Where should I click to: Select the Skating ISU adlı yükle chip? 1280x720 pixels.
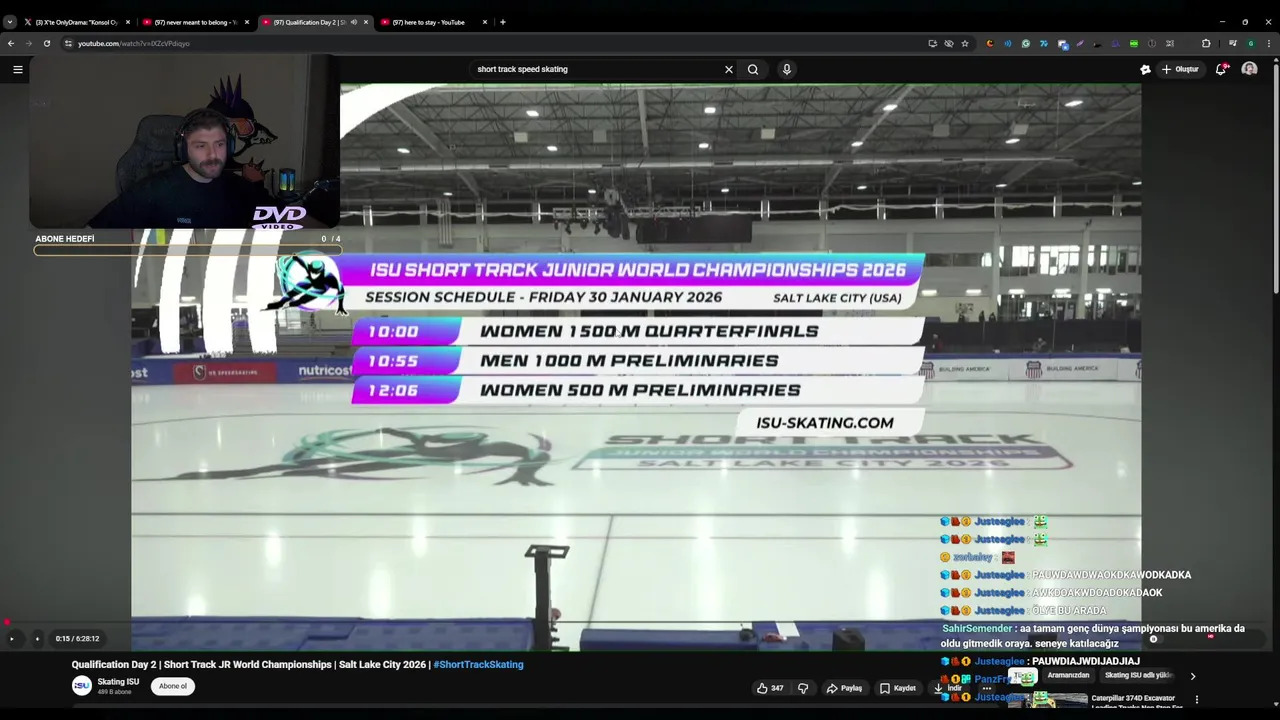[x=1138, y=676]
